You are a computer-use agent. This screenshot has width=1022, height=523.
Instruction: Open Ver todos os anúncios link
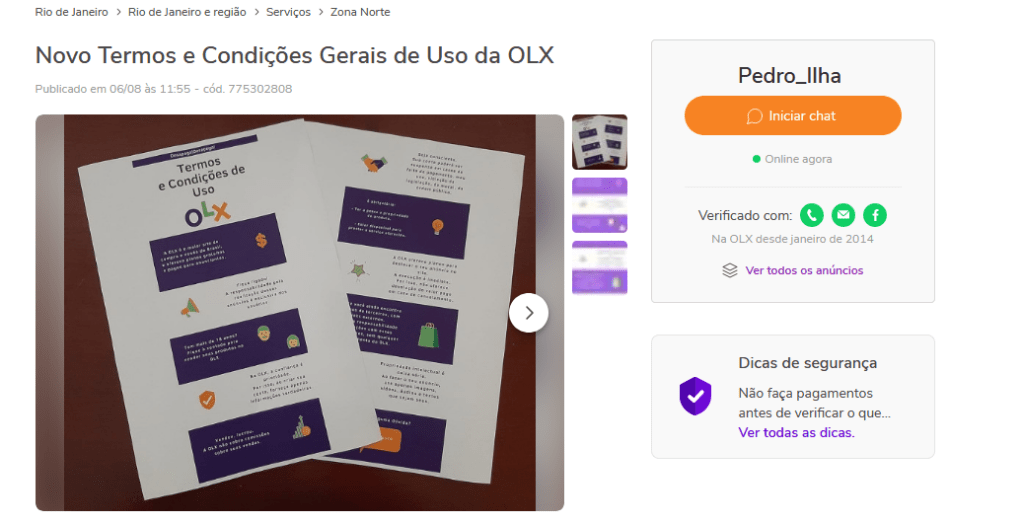tap(804, 270)
